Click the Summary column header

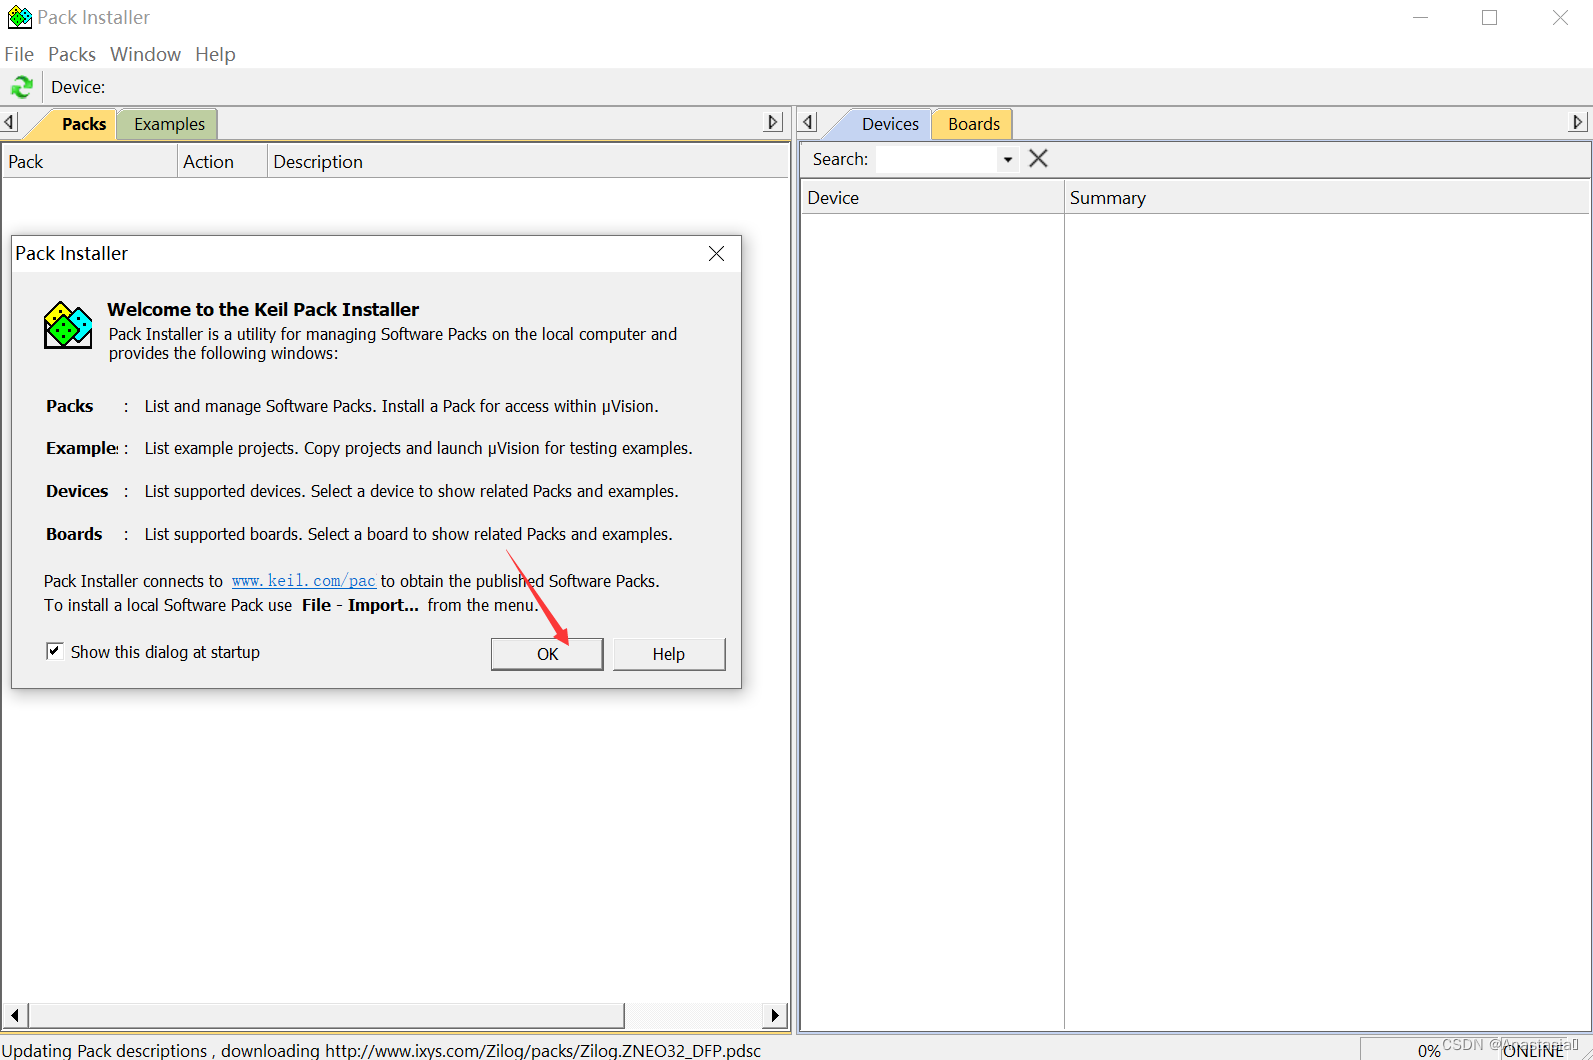click(1327, 197)
